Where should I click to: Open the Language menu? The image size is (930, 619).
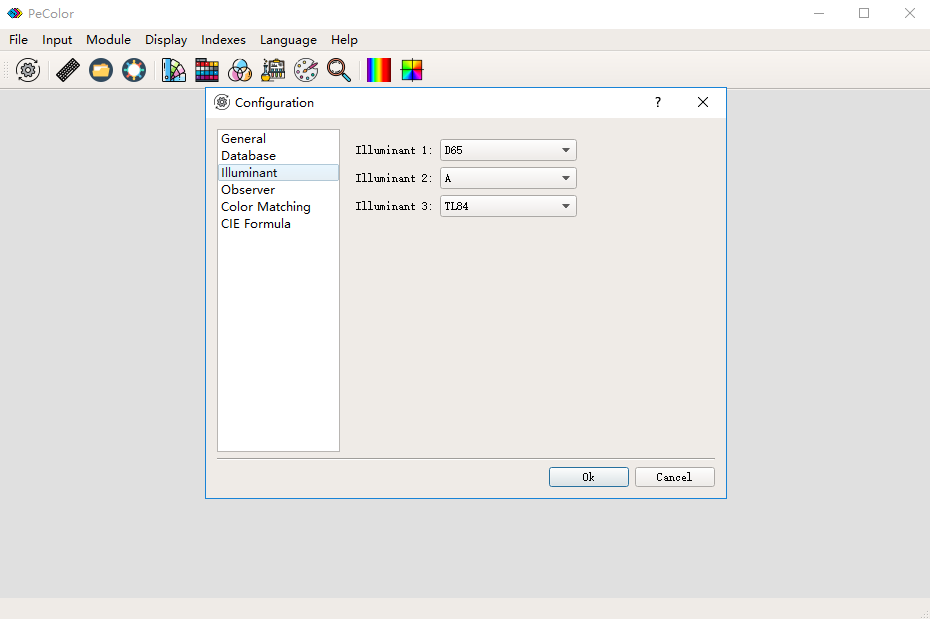click(288, 40)
